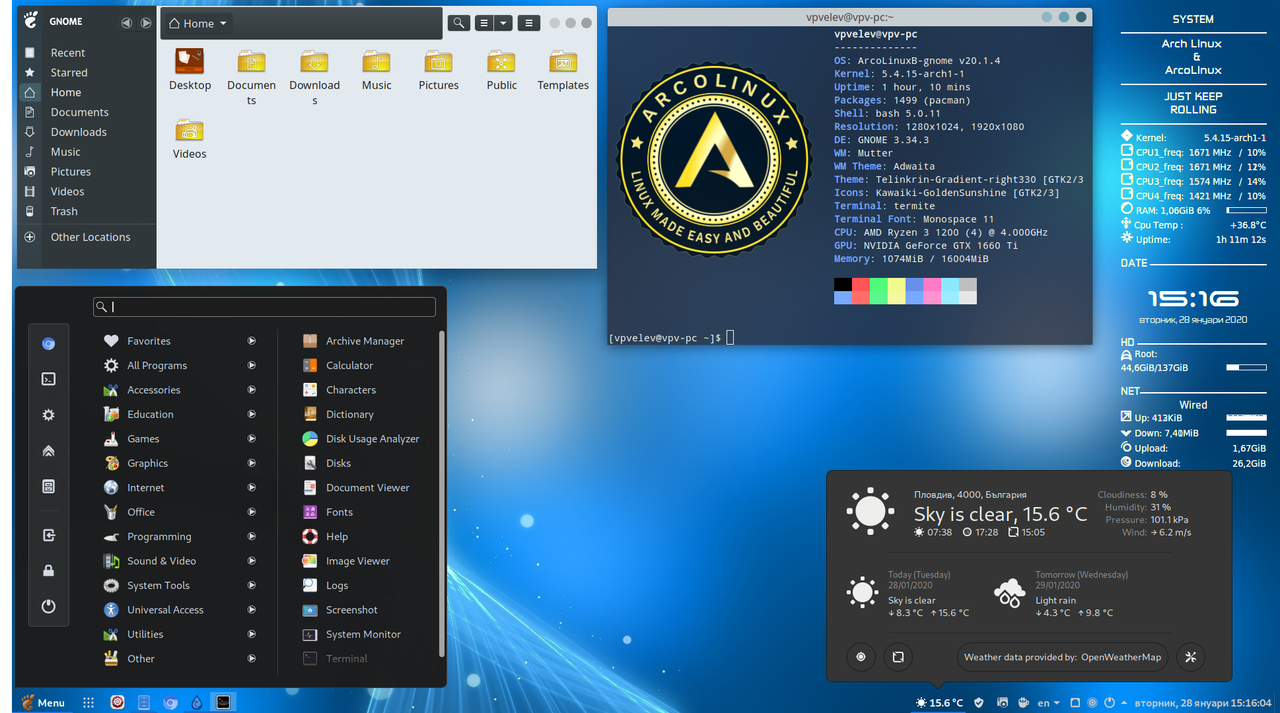Open the Menu button on taskbar
This screenshot has width=1280, height=713.
tap(43, 703)
